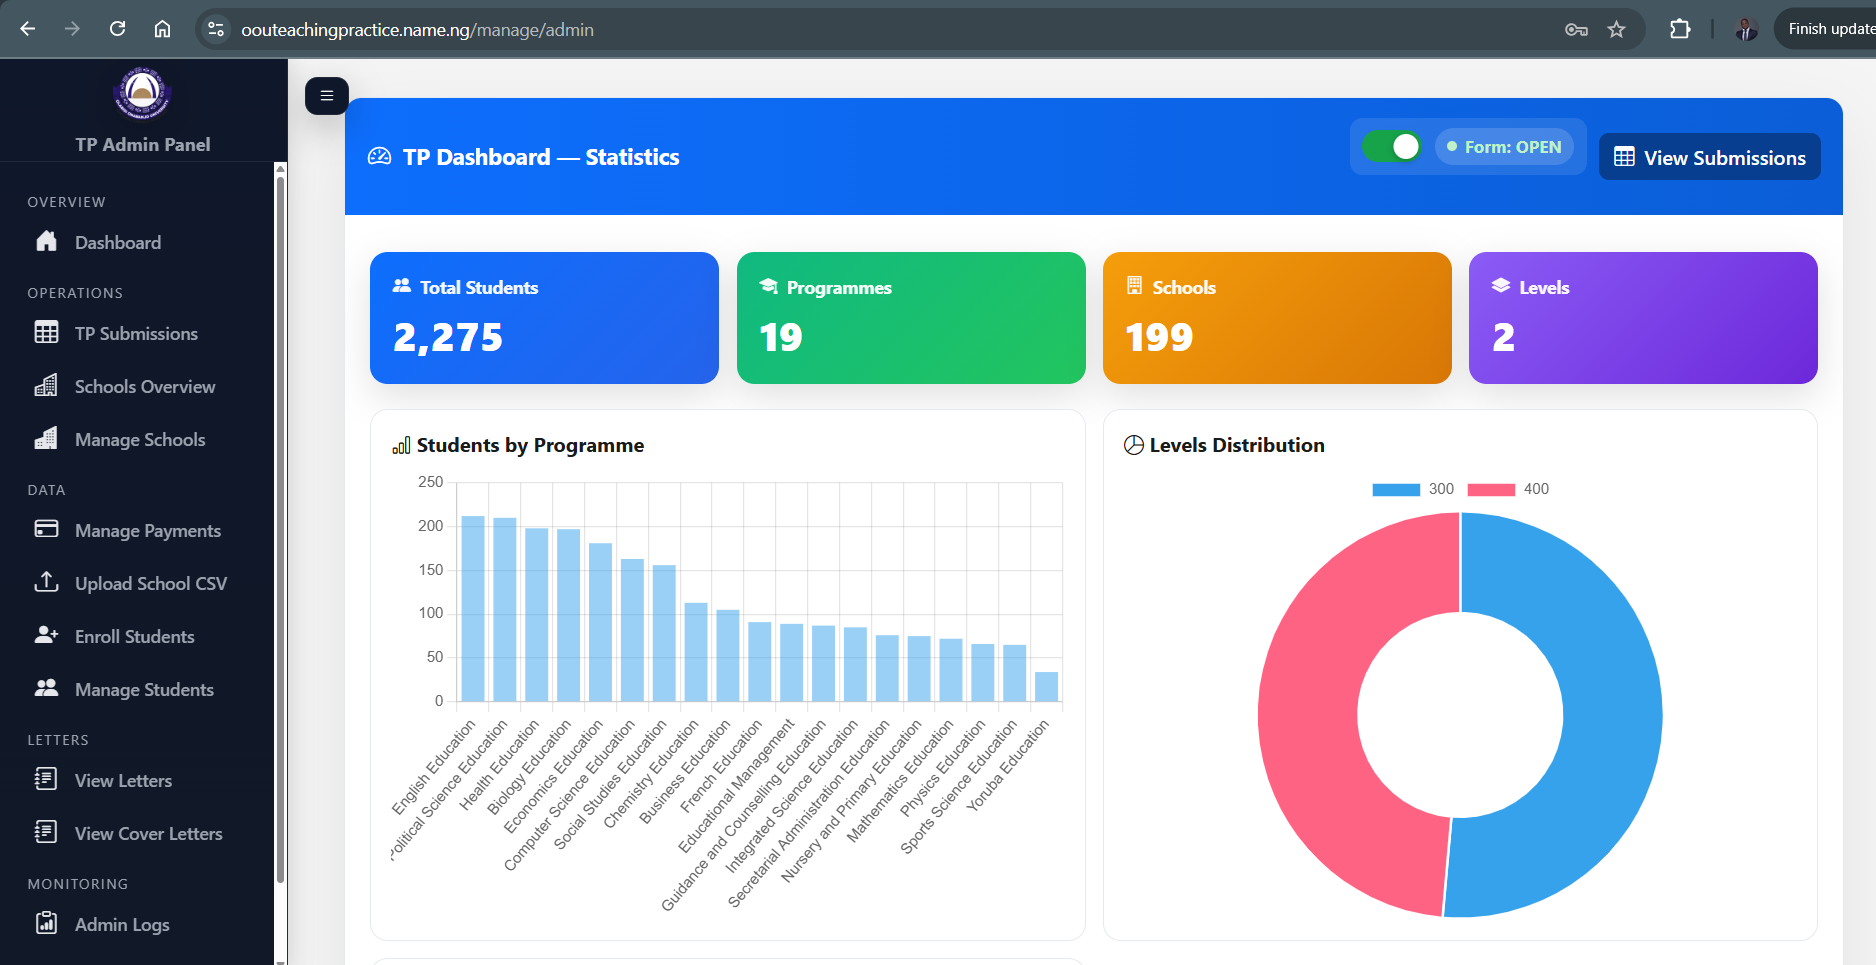Screen dimensions: 1876x965
Task: Click the TP Admin Panel title
Action: point(143,144)
